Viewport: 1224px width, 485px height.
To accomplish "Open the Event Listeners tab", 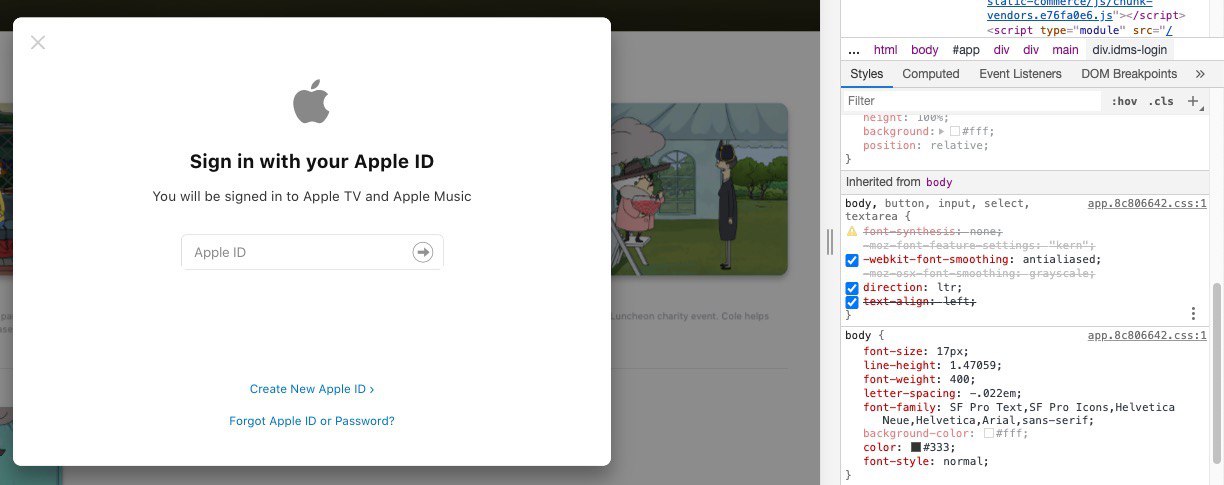I will [x=1020, y=74].
